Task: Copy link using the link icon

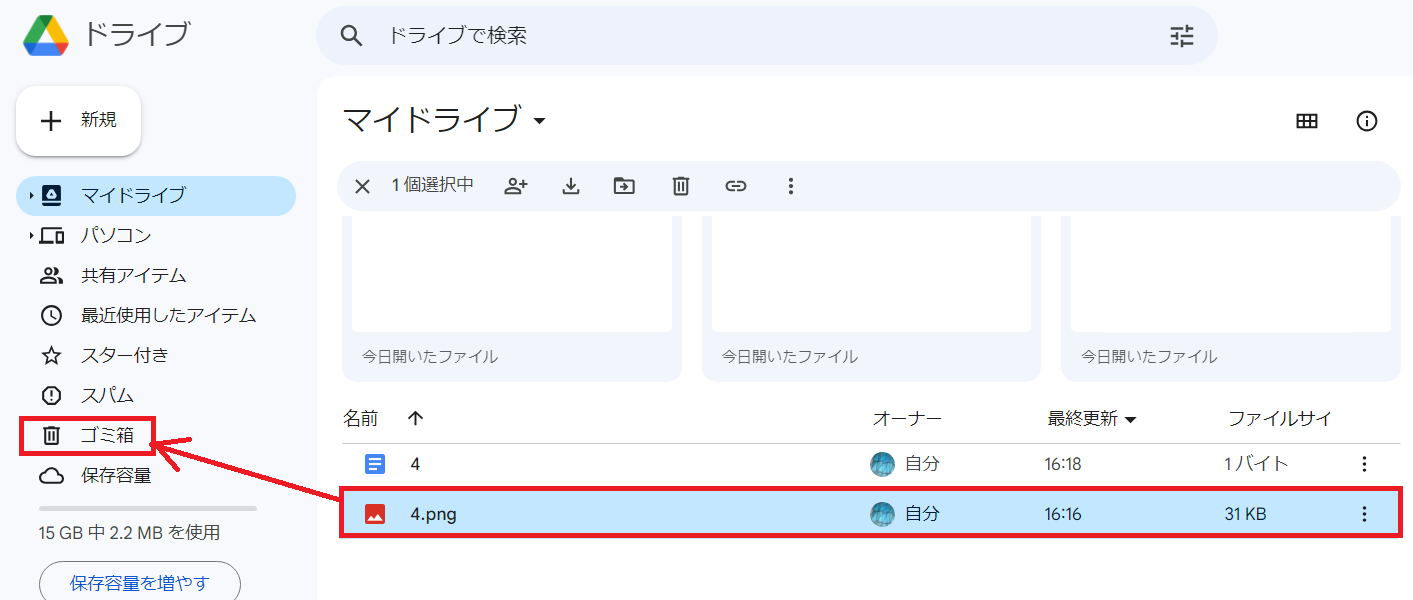Action: 736,186
